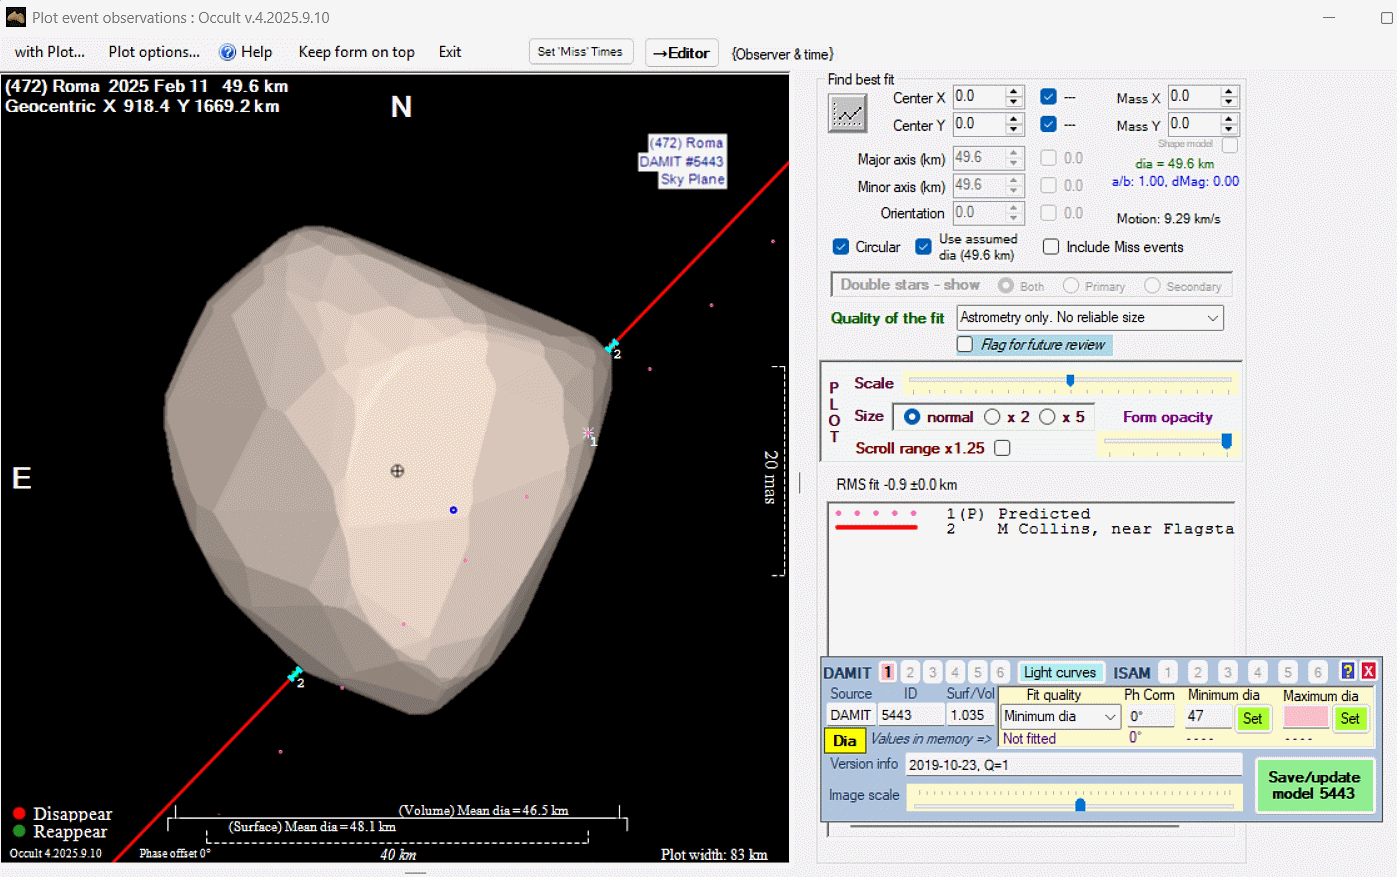This screenshot has width=1397, height=877.
Task: Uncheck the Circular checkbox
Action: click(x=841, y=247)
